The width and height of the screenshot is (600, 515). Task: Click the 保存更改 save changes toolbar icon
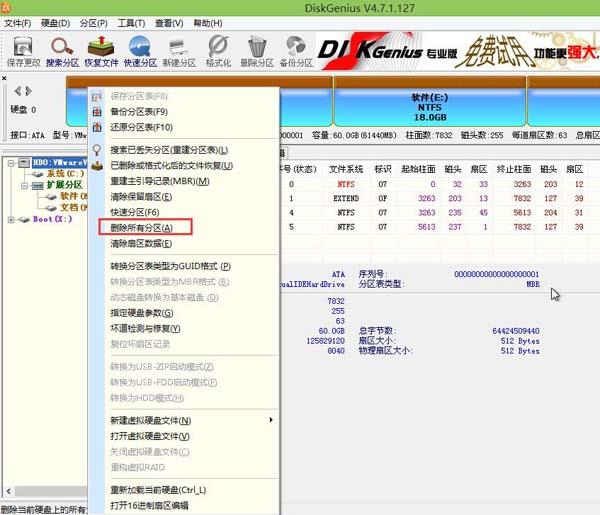coord(23,51)
